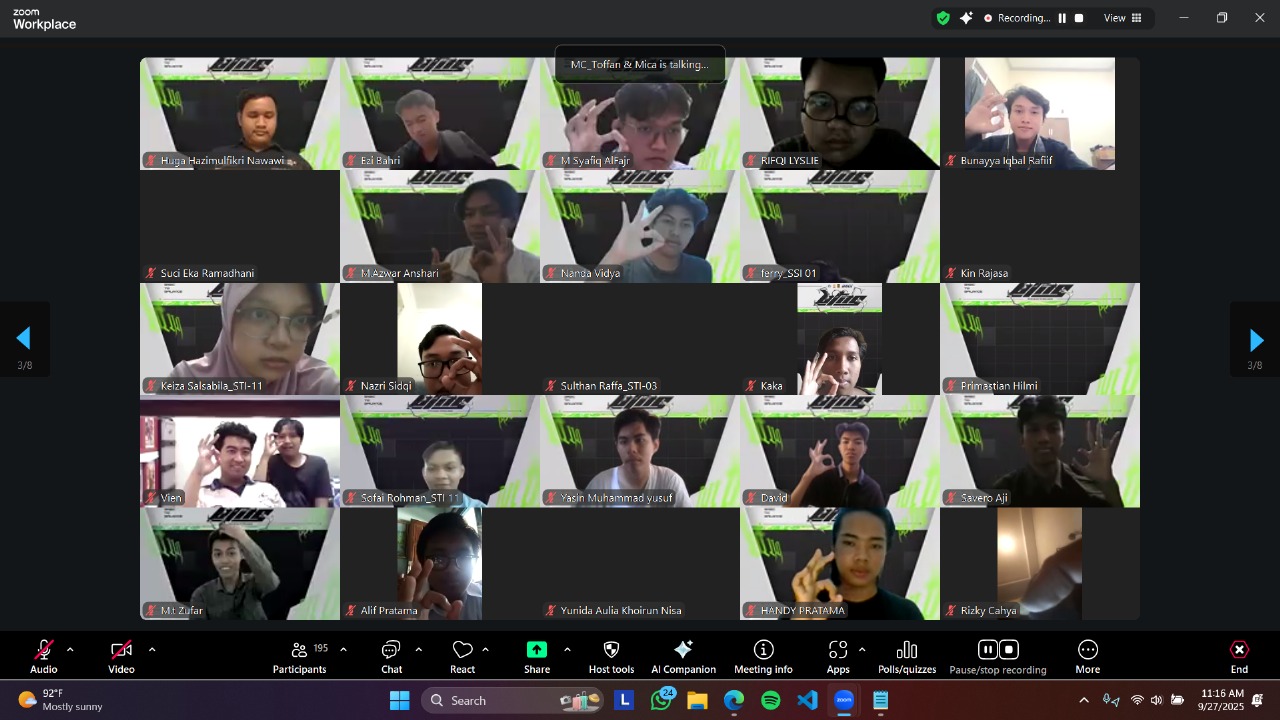
Task: Open the Zoom Apps panel
Action: point(838,657)
